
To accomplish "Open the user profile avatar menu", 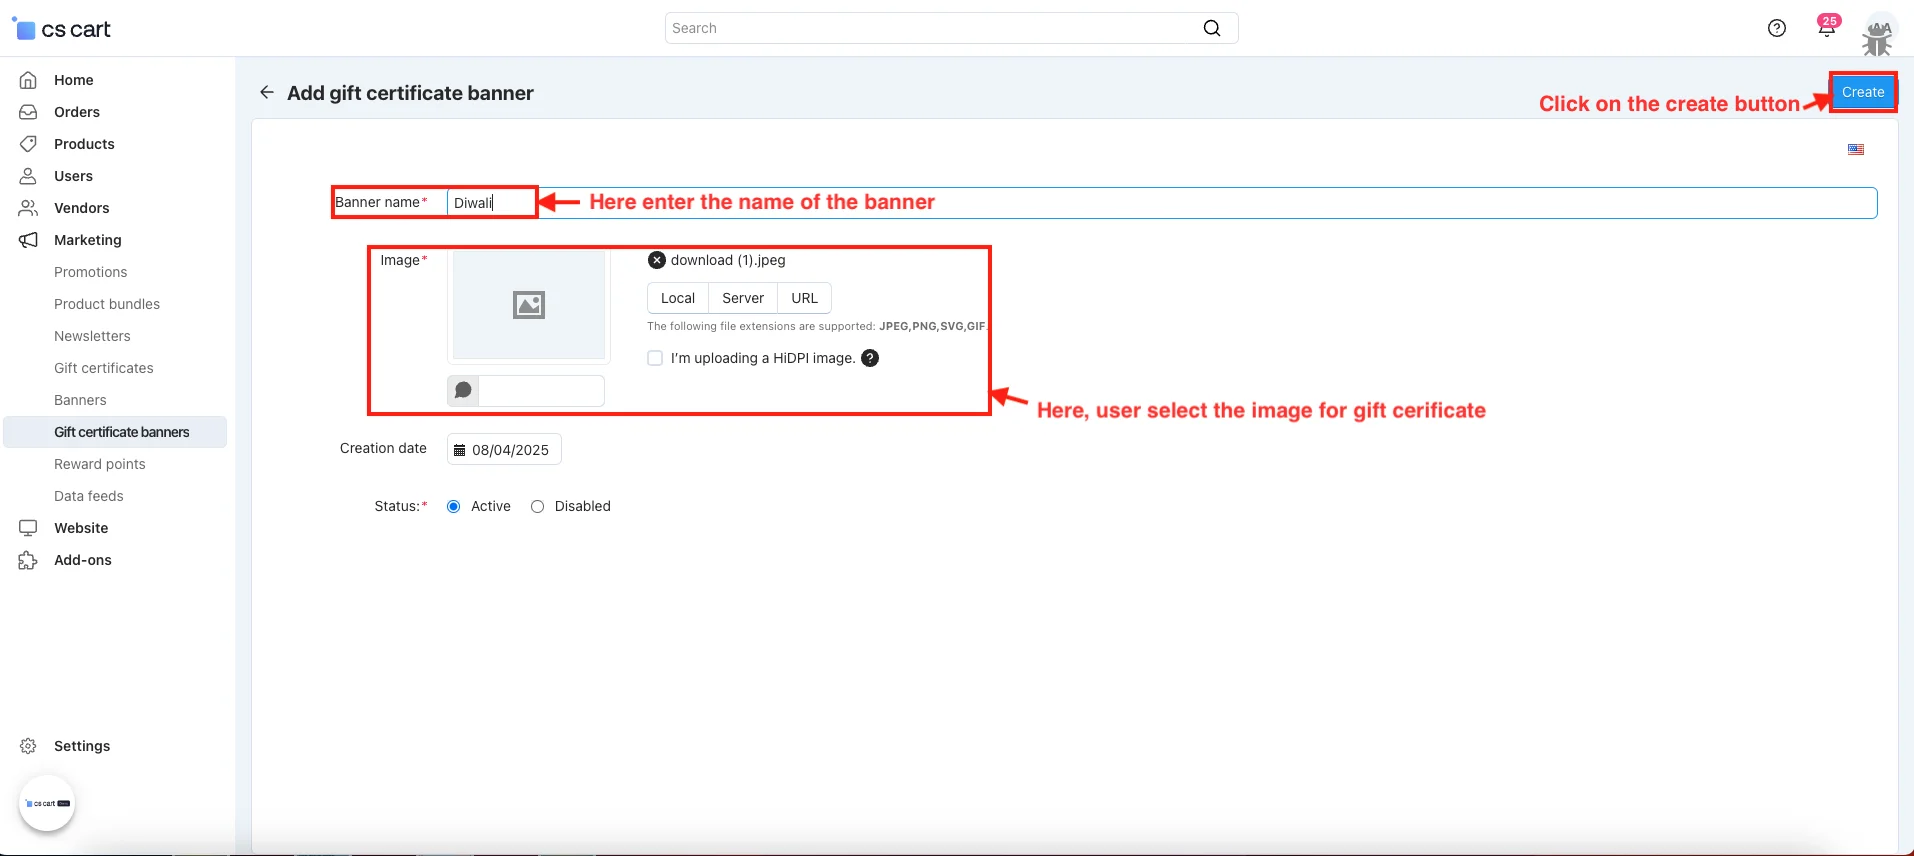I will [x=1877, y=35].
